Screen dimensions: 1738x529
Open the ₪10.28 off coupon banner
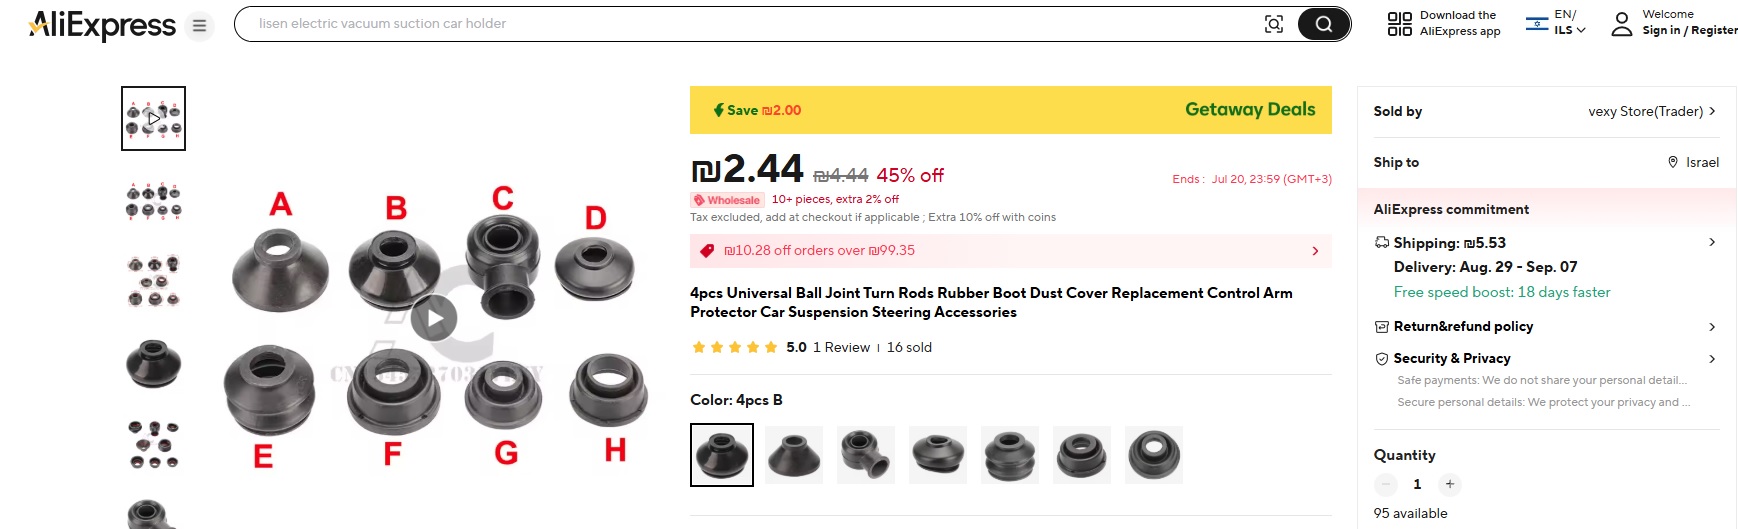point(1010,251)
